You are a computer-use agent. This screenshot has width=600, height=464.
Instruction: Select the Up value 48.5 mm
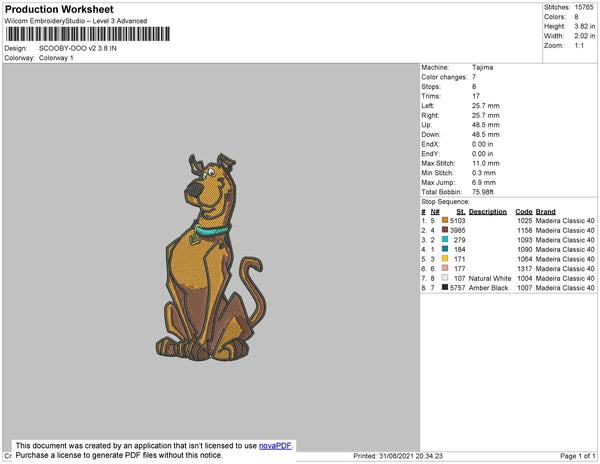[486, 125]
